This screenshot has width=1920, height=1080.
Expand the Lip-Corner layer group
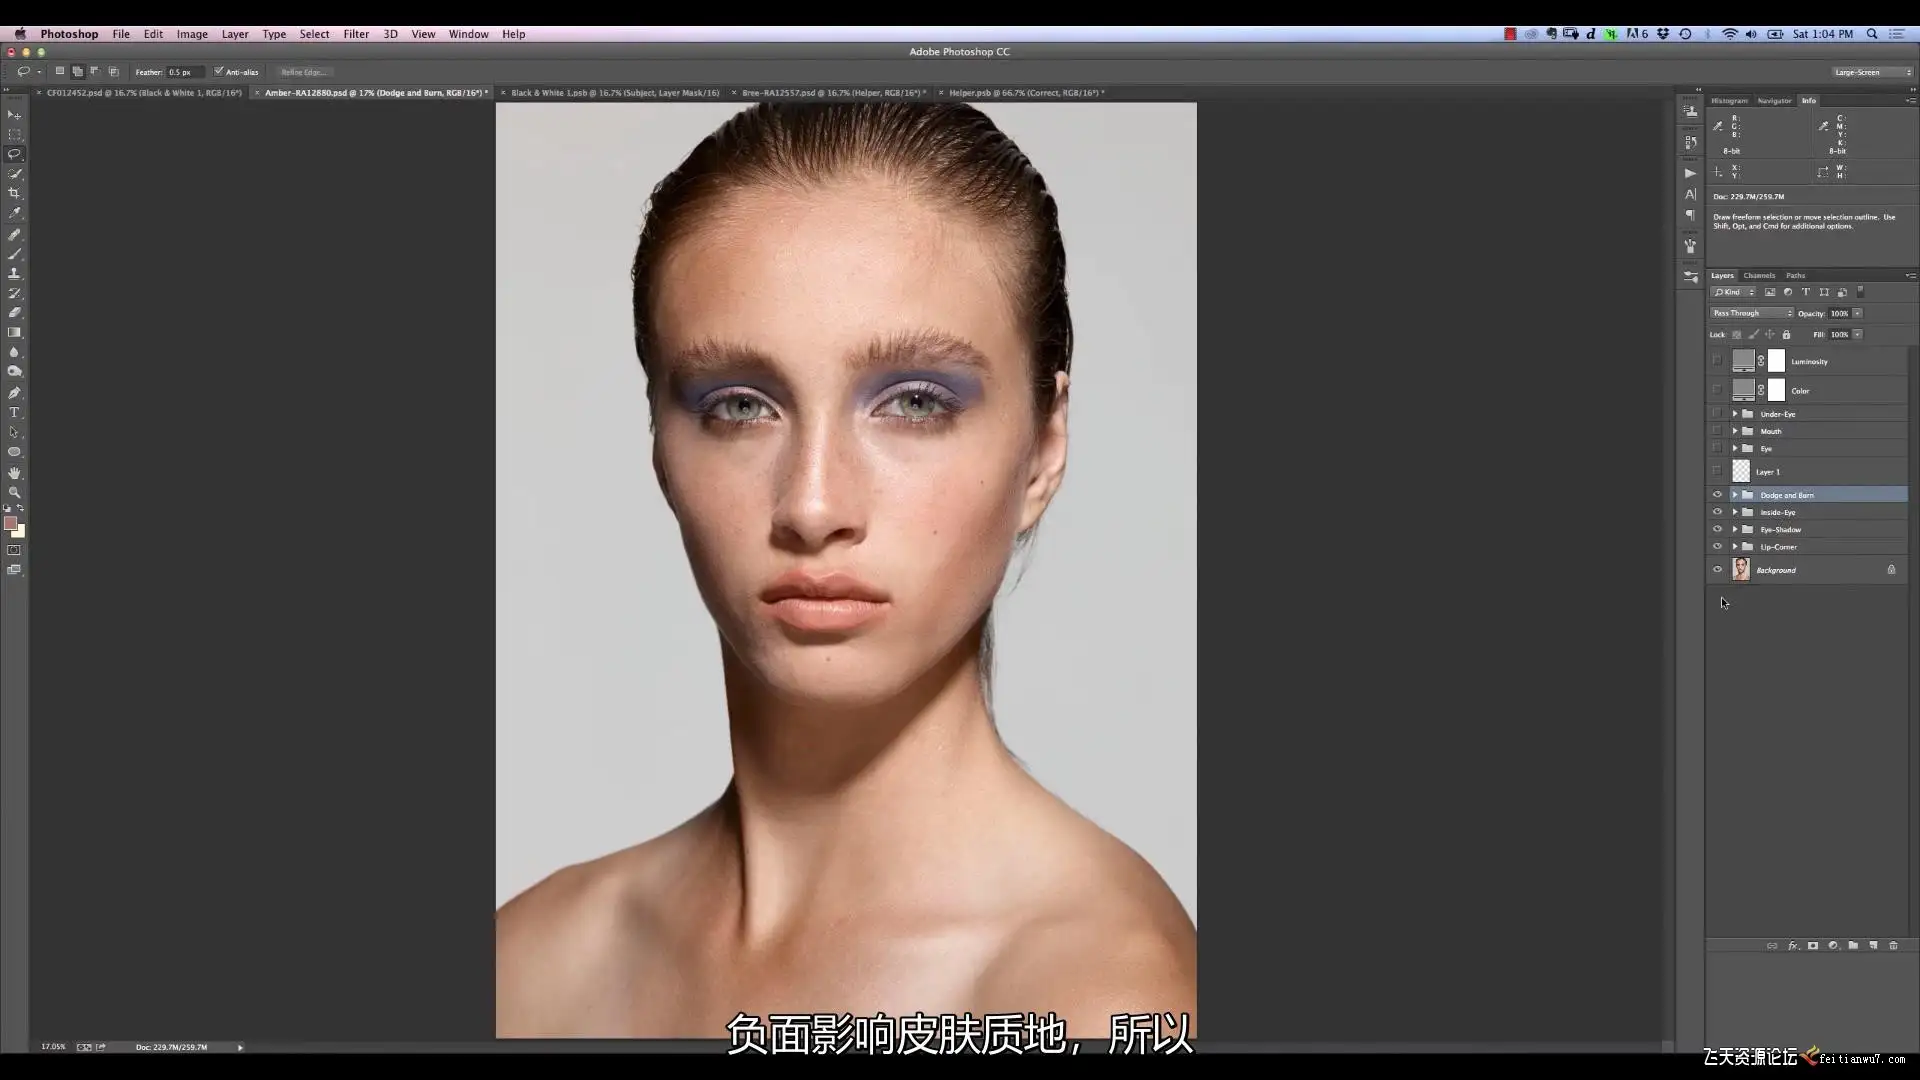1735,547
